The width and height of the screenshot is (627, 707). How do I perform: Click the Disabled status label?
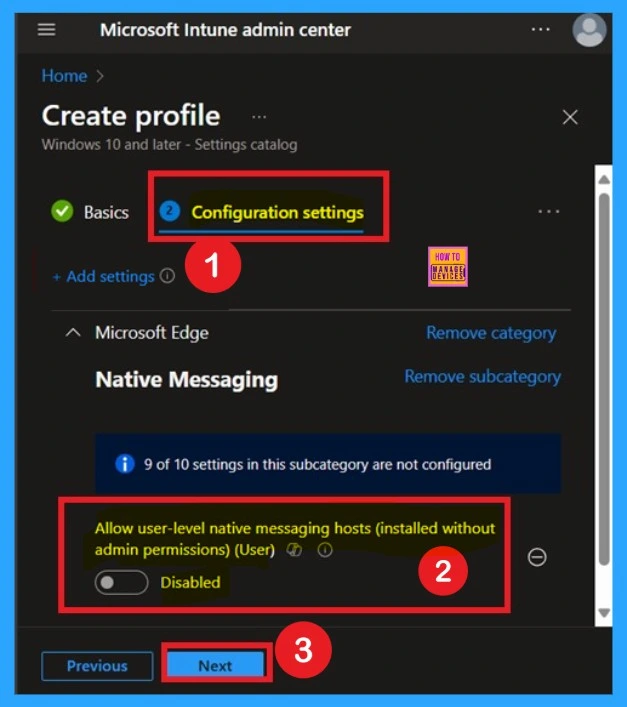tap(190, 582)
